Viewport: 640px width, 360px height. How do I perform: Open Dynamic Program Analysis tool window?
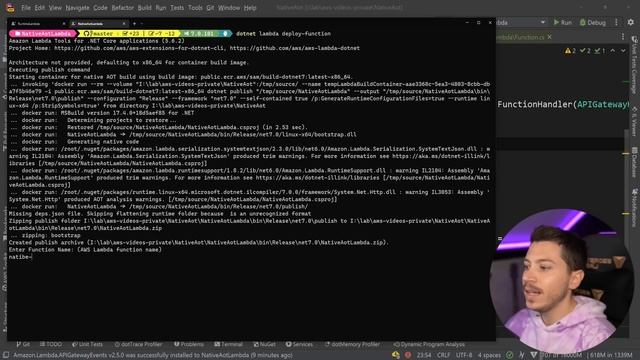[x=429, y=344]
